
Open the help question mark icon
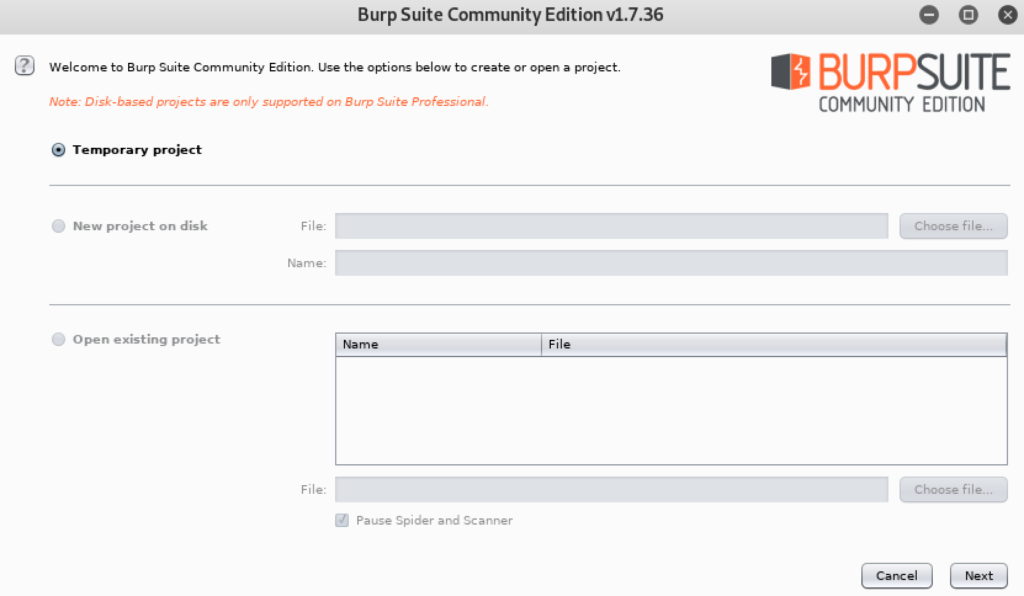pos(25,66)
